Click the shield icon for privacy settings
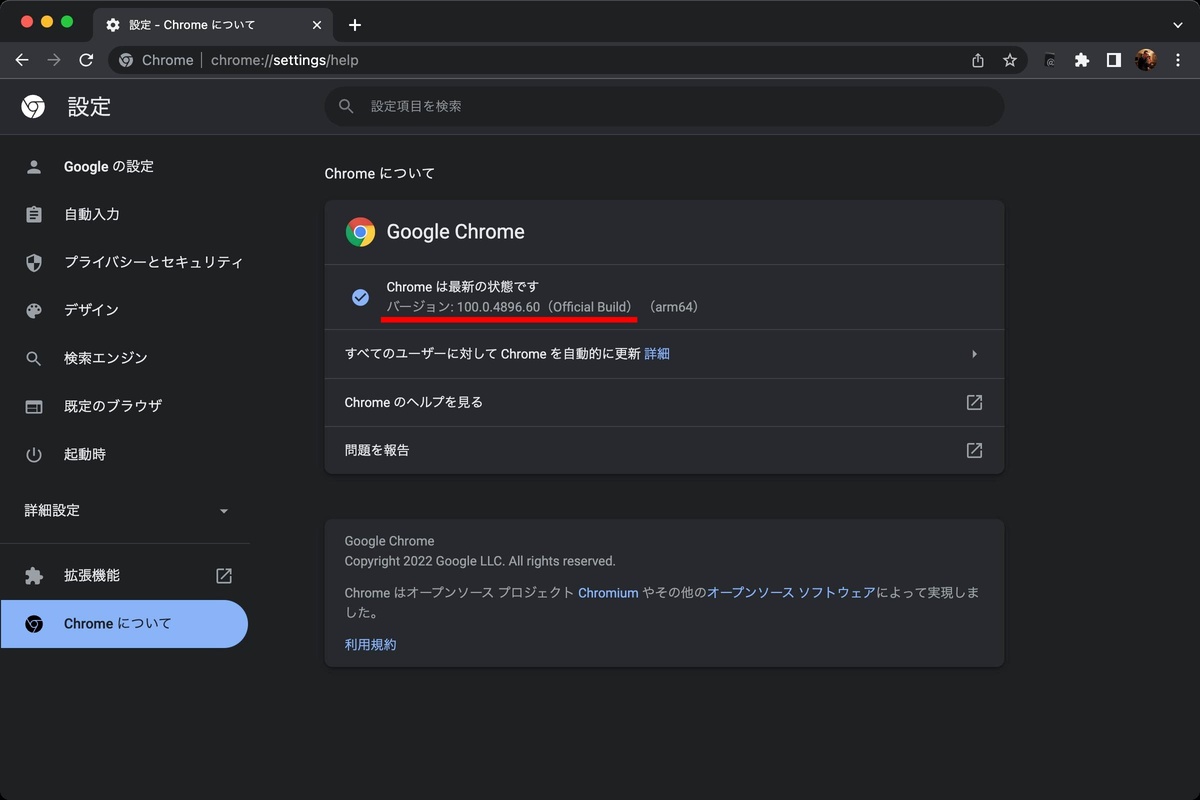Screen dimensions: 1200x800 pos(34,263)
